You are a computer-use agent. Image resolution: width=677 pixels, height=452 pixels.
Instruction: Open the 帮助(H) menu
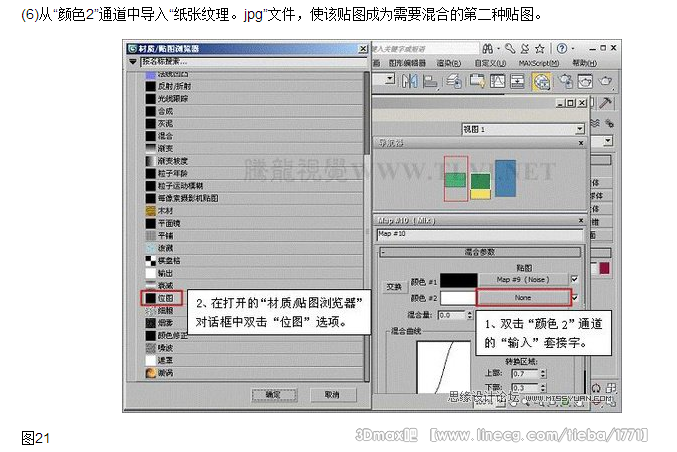[x=584, y=63]
